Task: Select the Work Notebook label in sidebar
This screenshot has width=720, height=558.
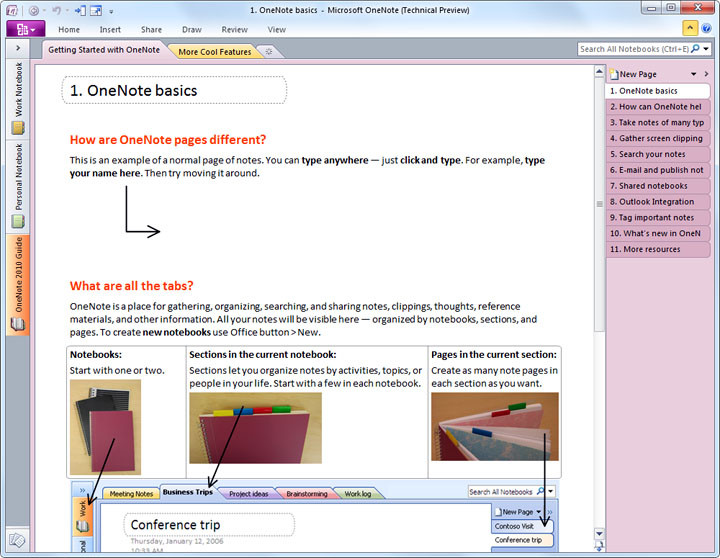Action: pyautogui.click(x=18, y=89)
